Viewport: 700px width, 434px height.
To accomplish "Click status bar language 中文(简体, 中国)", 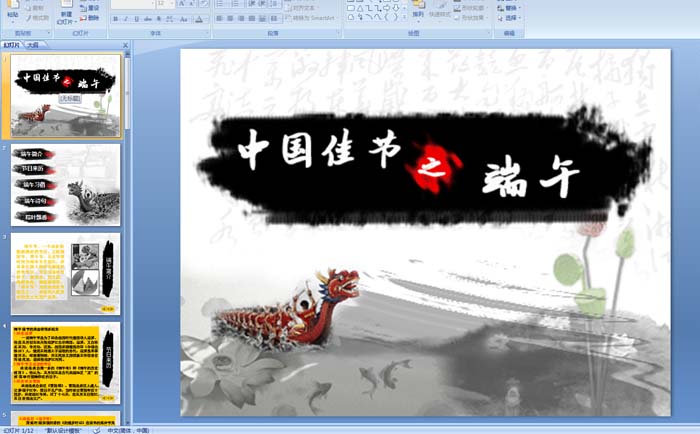I will [128, 430].
